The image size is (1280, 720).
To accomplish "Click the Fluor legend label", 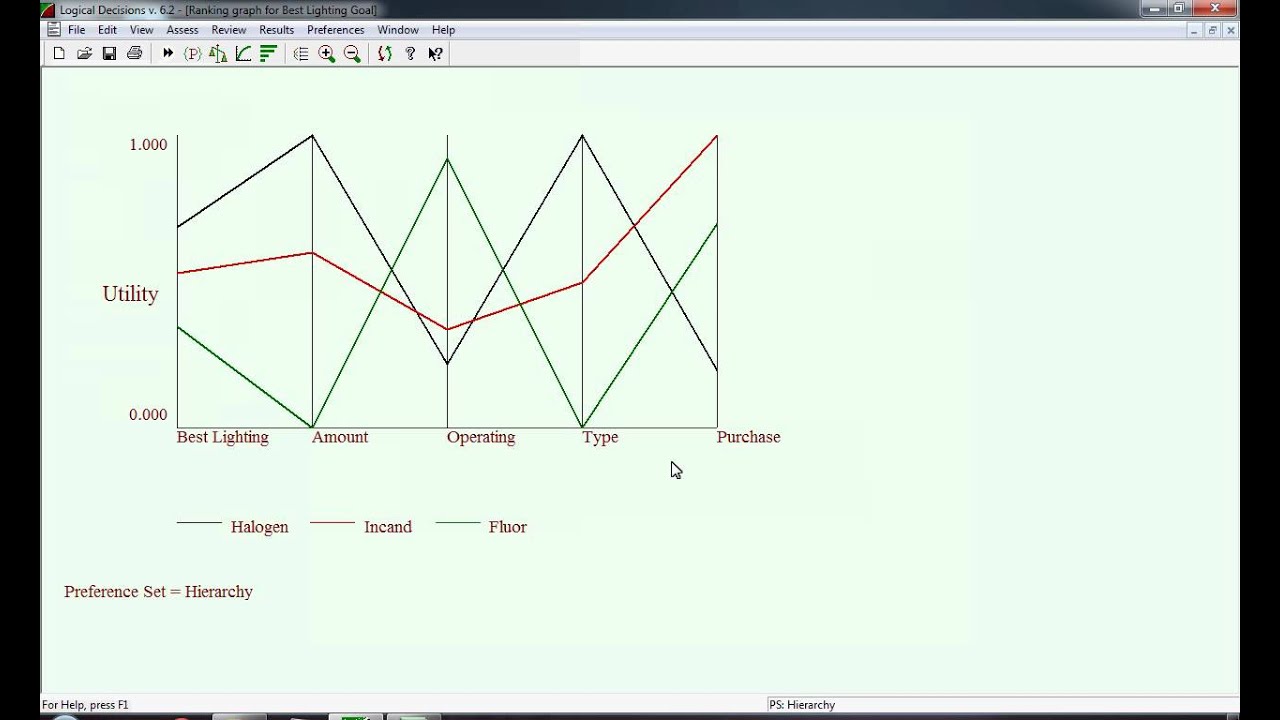I will [x=508, y=527].
